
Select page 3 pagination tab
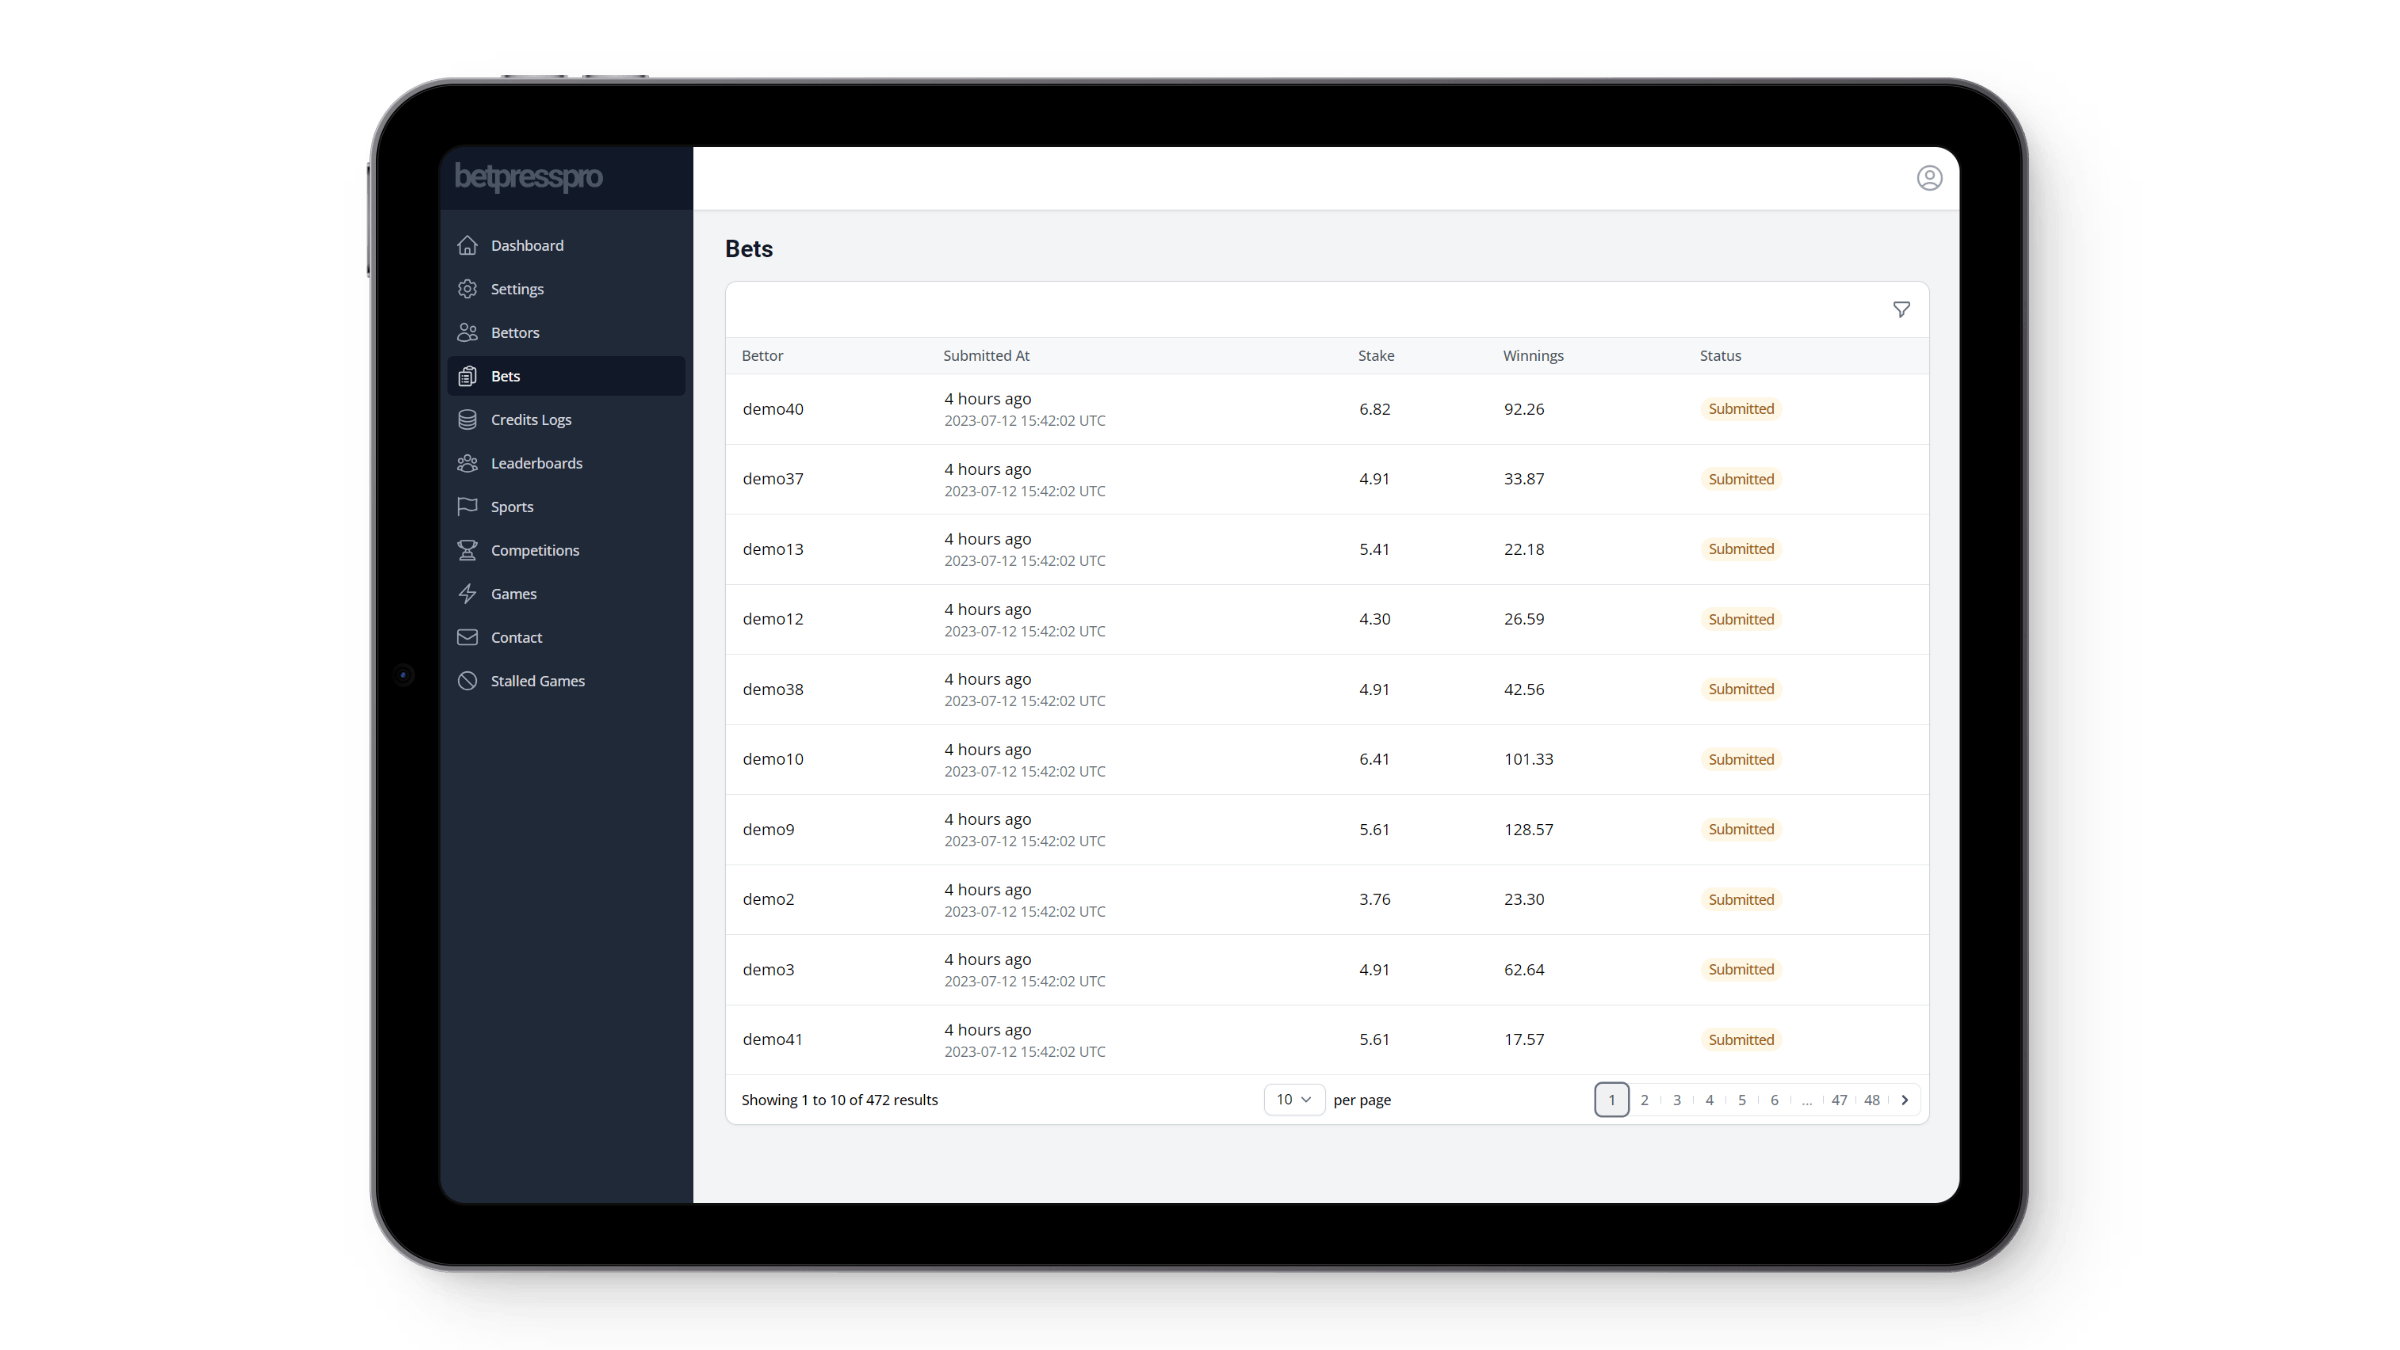[x=1676, y=1099]
